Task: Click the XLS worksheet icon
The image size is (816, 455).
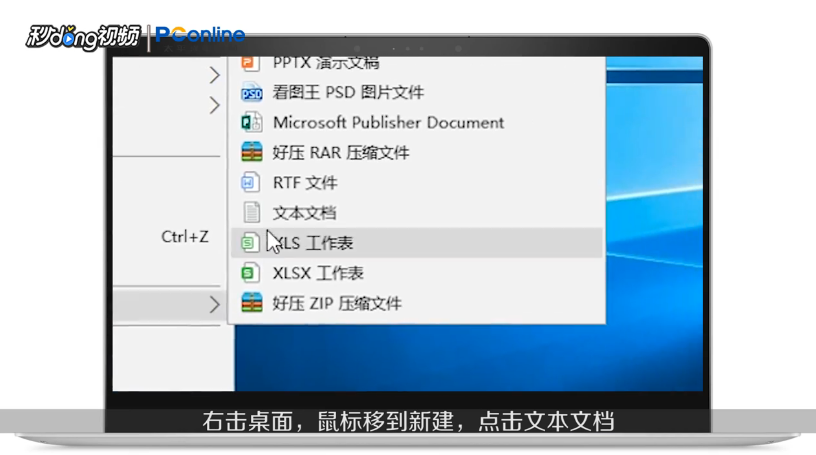Action: coord(250,243)
